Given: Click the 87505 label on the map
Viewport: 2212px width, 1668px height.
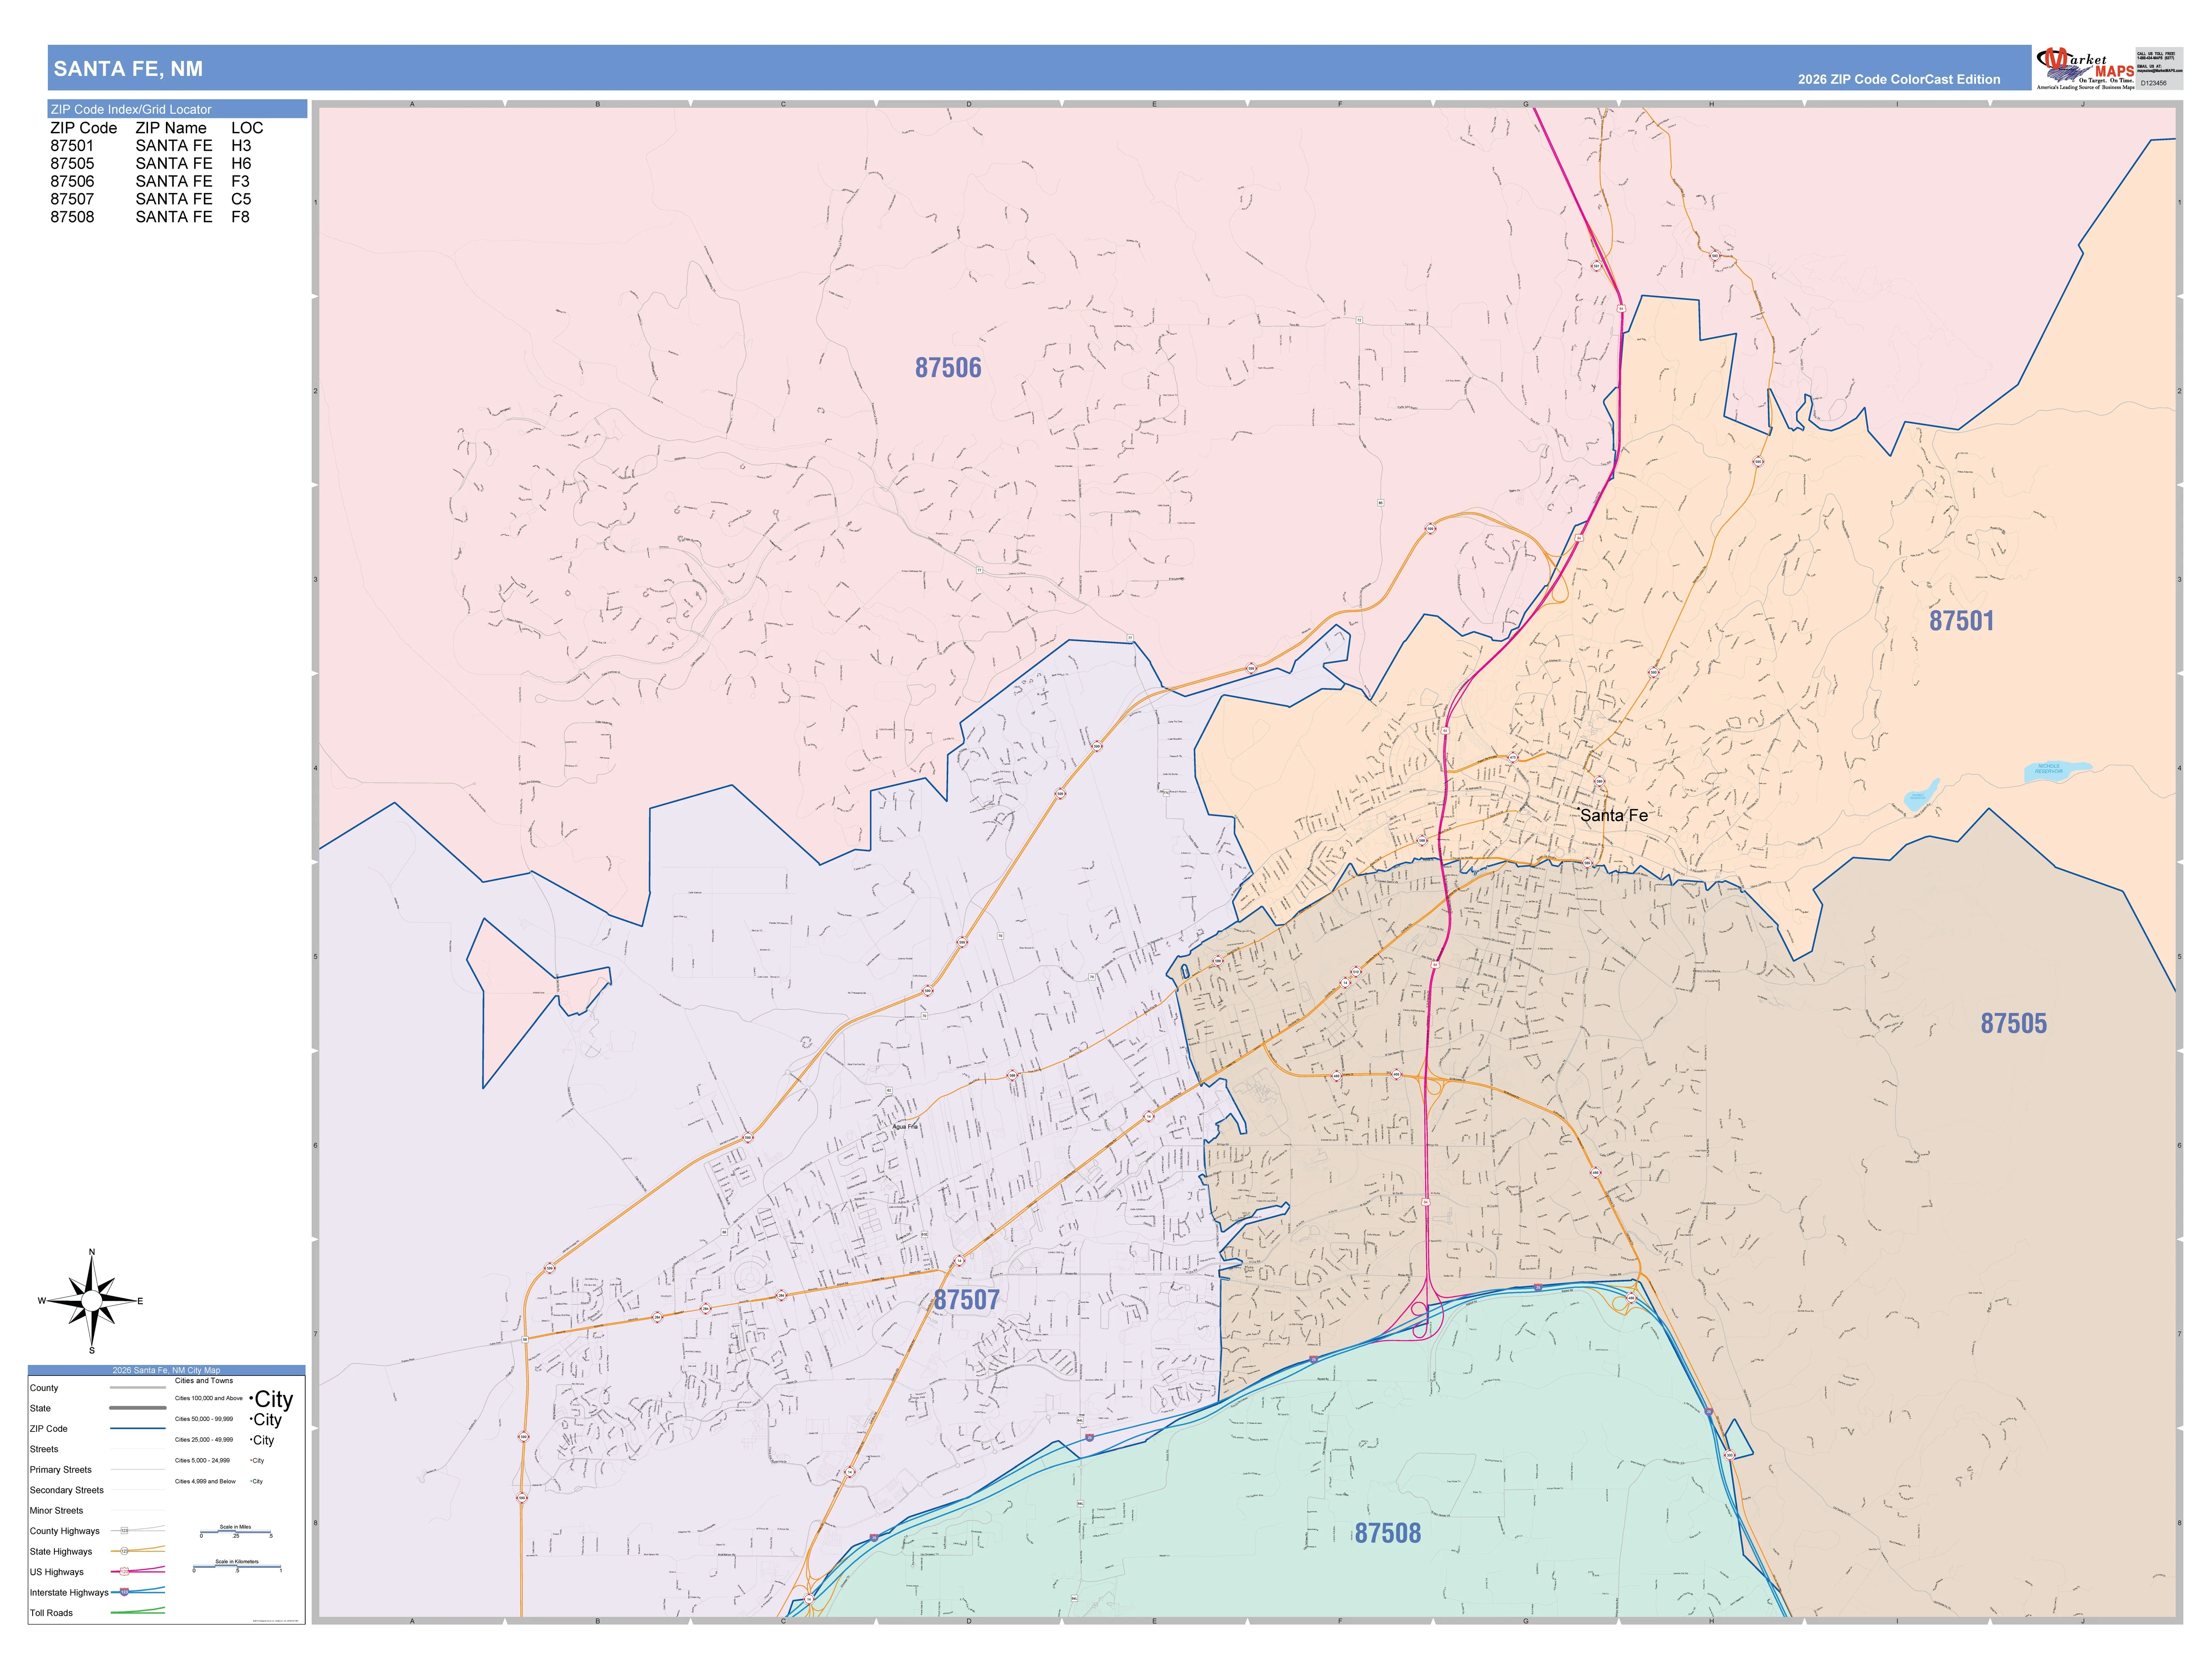Looking at the screenshot, I should 2014,1023.
